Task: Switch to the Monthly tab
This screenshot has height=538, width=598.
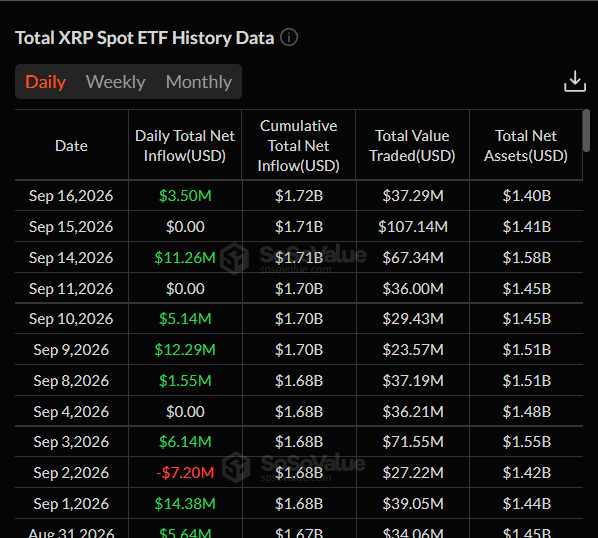Action: point(199,82)
